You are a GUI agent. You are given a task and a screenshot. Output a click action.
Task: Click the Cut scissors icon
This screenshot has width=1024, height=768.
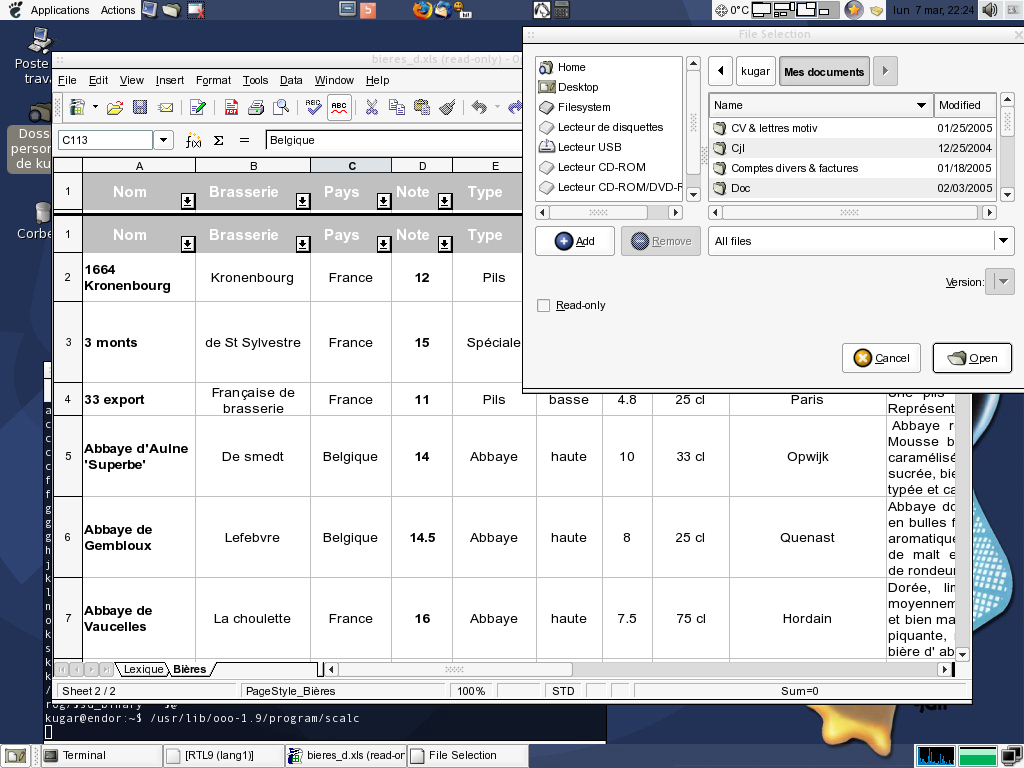click(371, 108)
